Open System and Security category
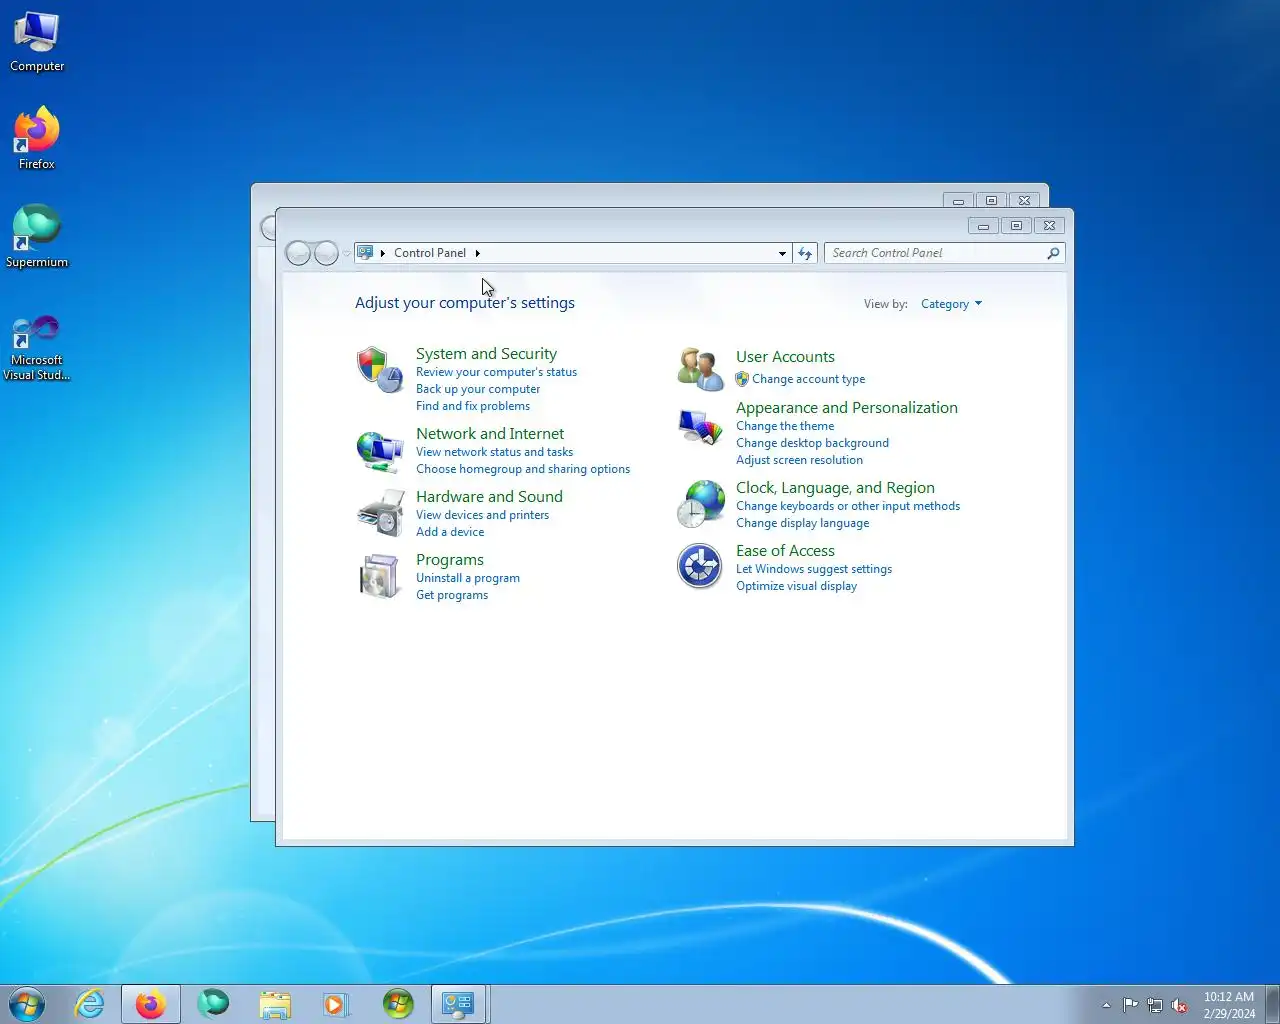The width and height of the screenshot is (1280, 1024). coord(486,354)
